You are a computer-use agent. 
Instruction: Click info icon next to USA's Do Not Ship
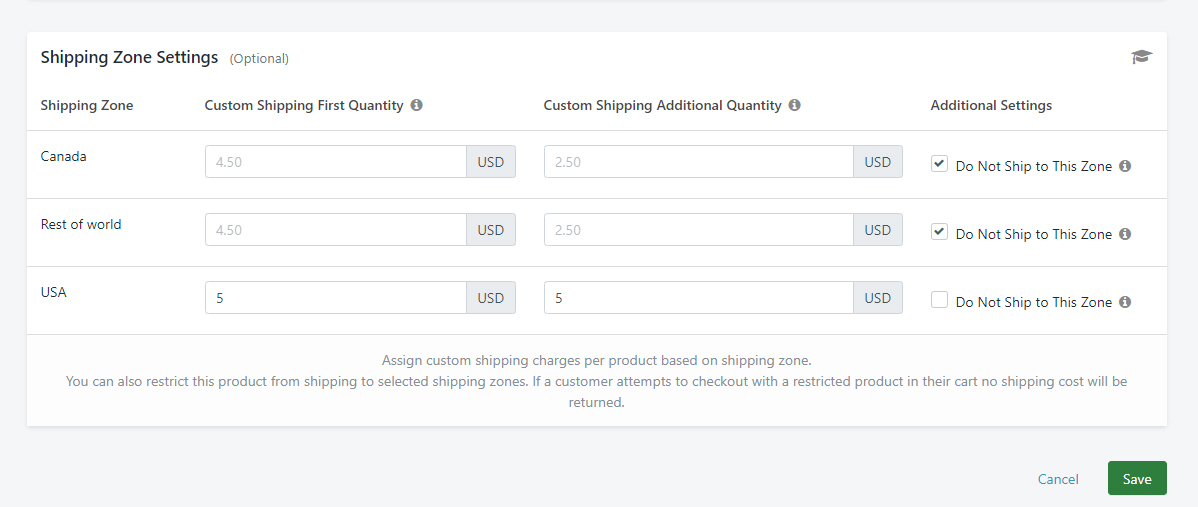(1125, 302)
